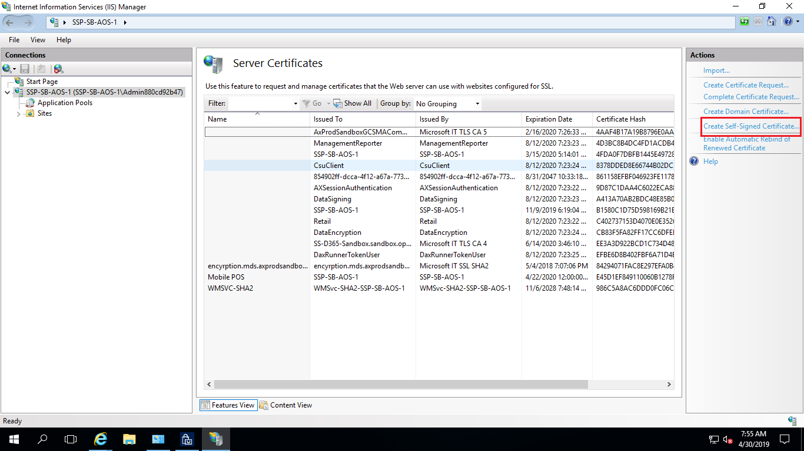Click the IIS Manager taskbar icon
Image resolution: width=804 pixels, height=451 pixels.
pos(216,439)
